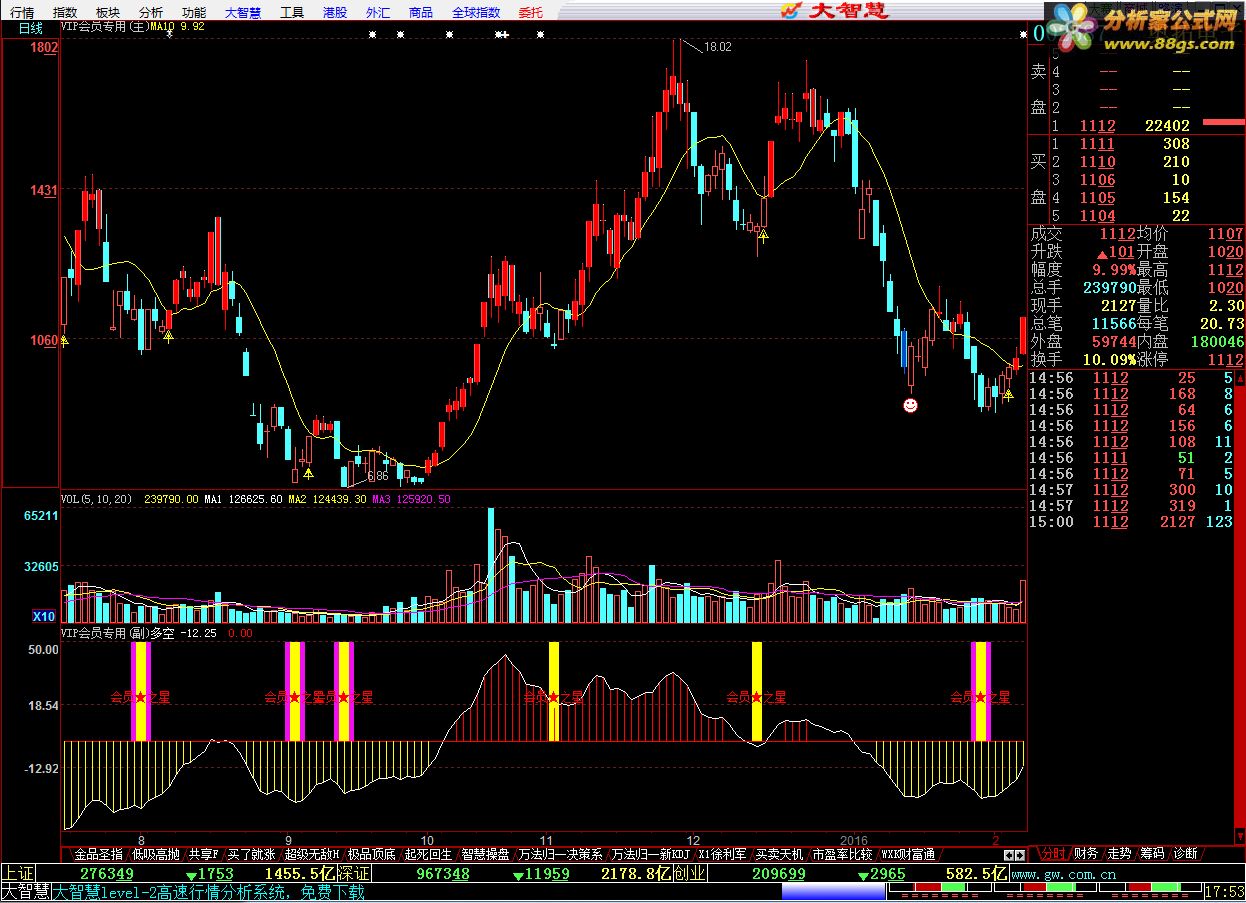Open the 大智慧 menu
This screenshot has height=903, width=1246.
coord(243,12)
